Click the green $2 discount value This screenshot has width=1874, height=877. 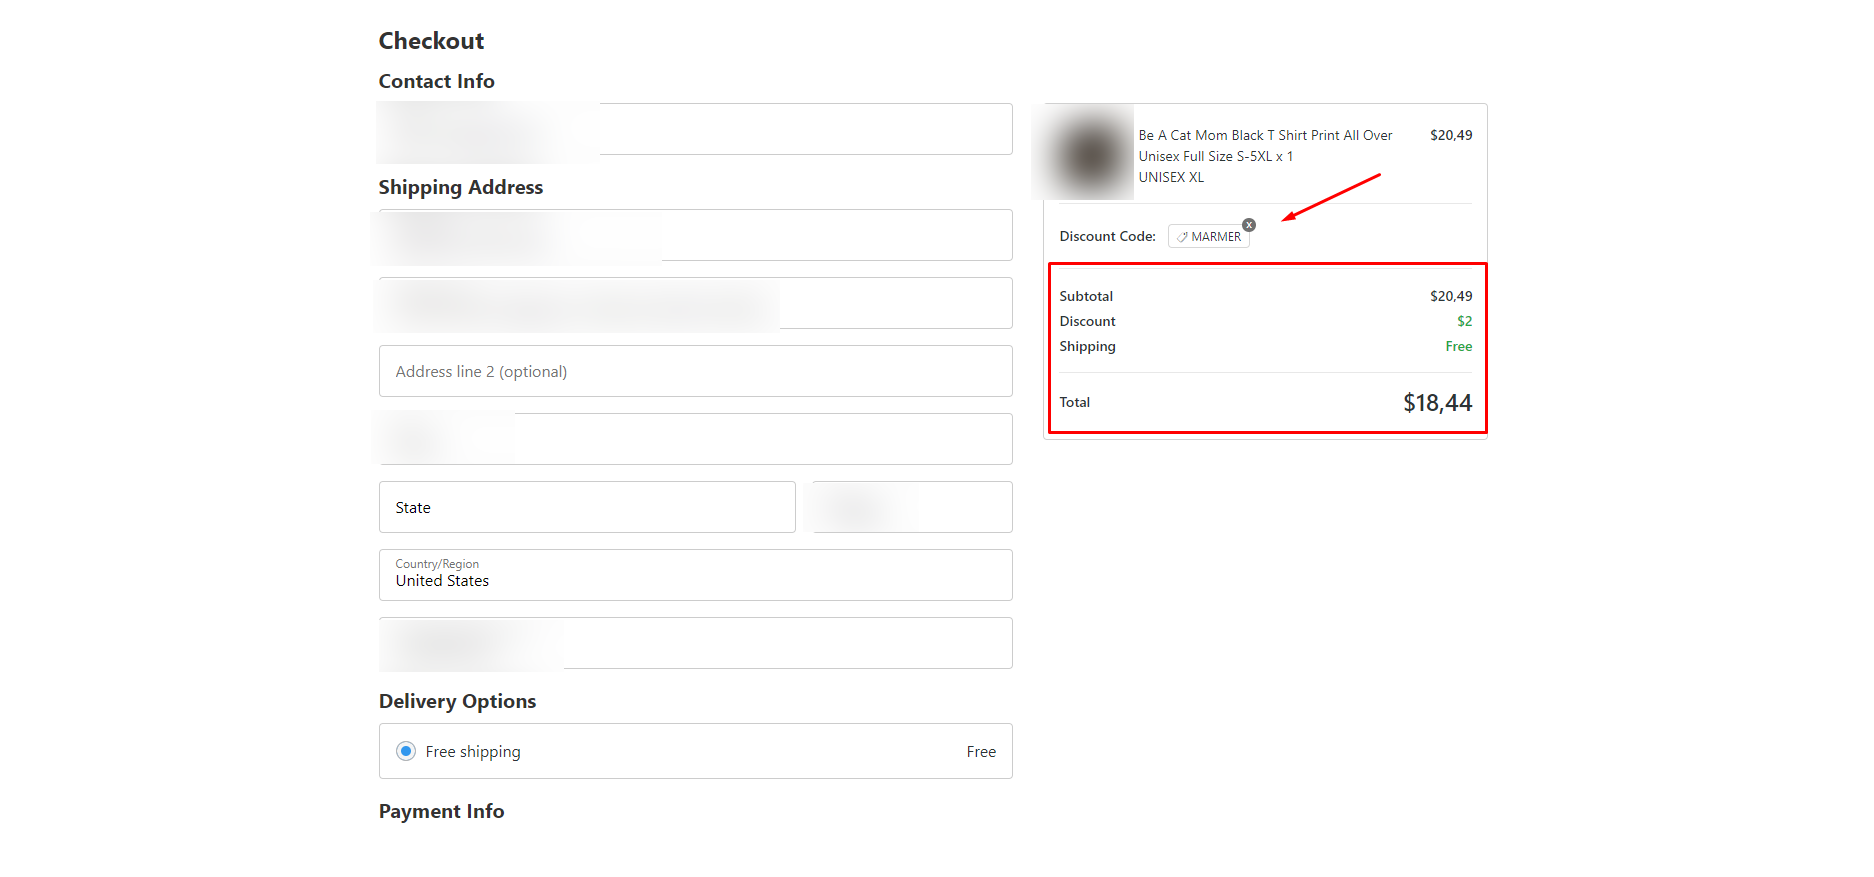click(x=1464, y=321)
